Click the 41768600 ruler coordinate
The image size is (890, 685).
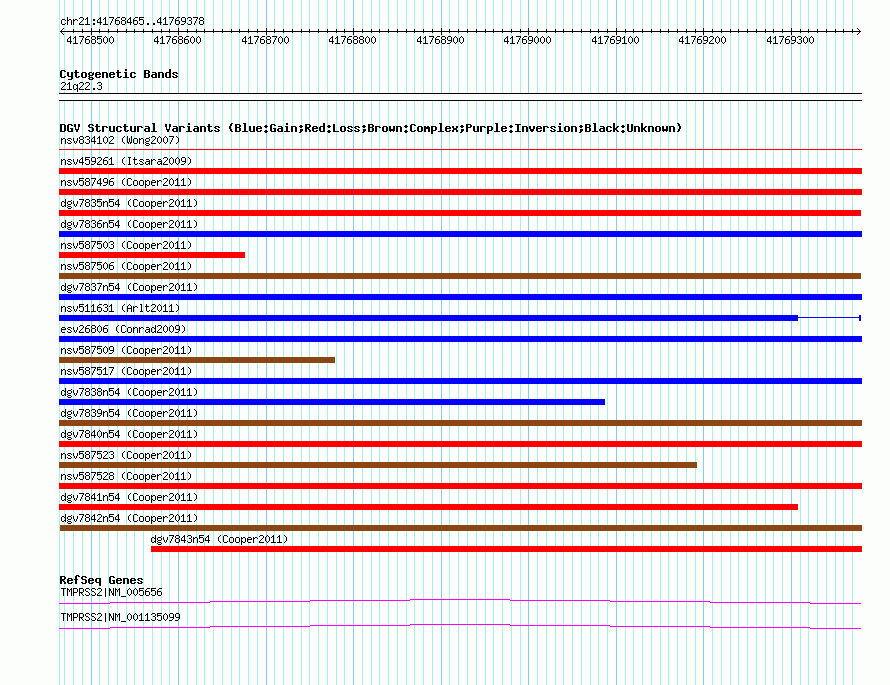178,40
